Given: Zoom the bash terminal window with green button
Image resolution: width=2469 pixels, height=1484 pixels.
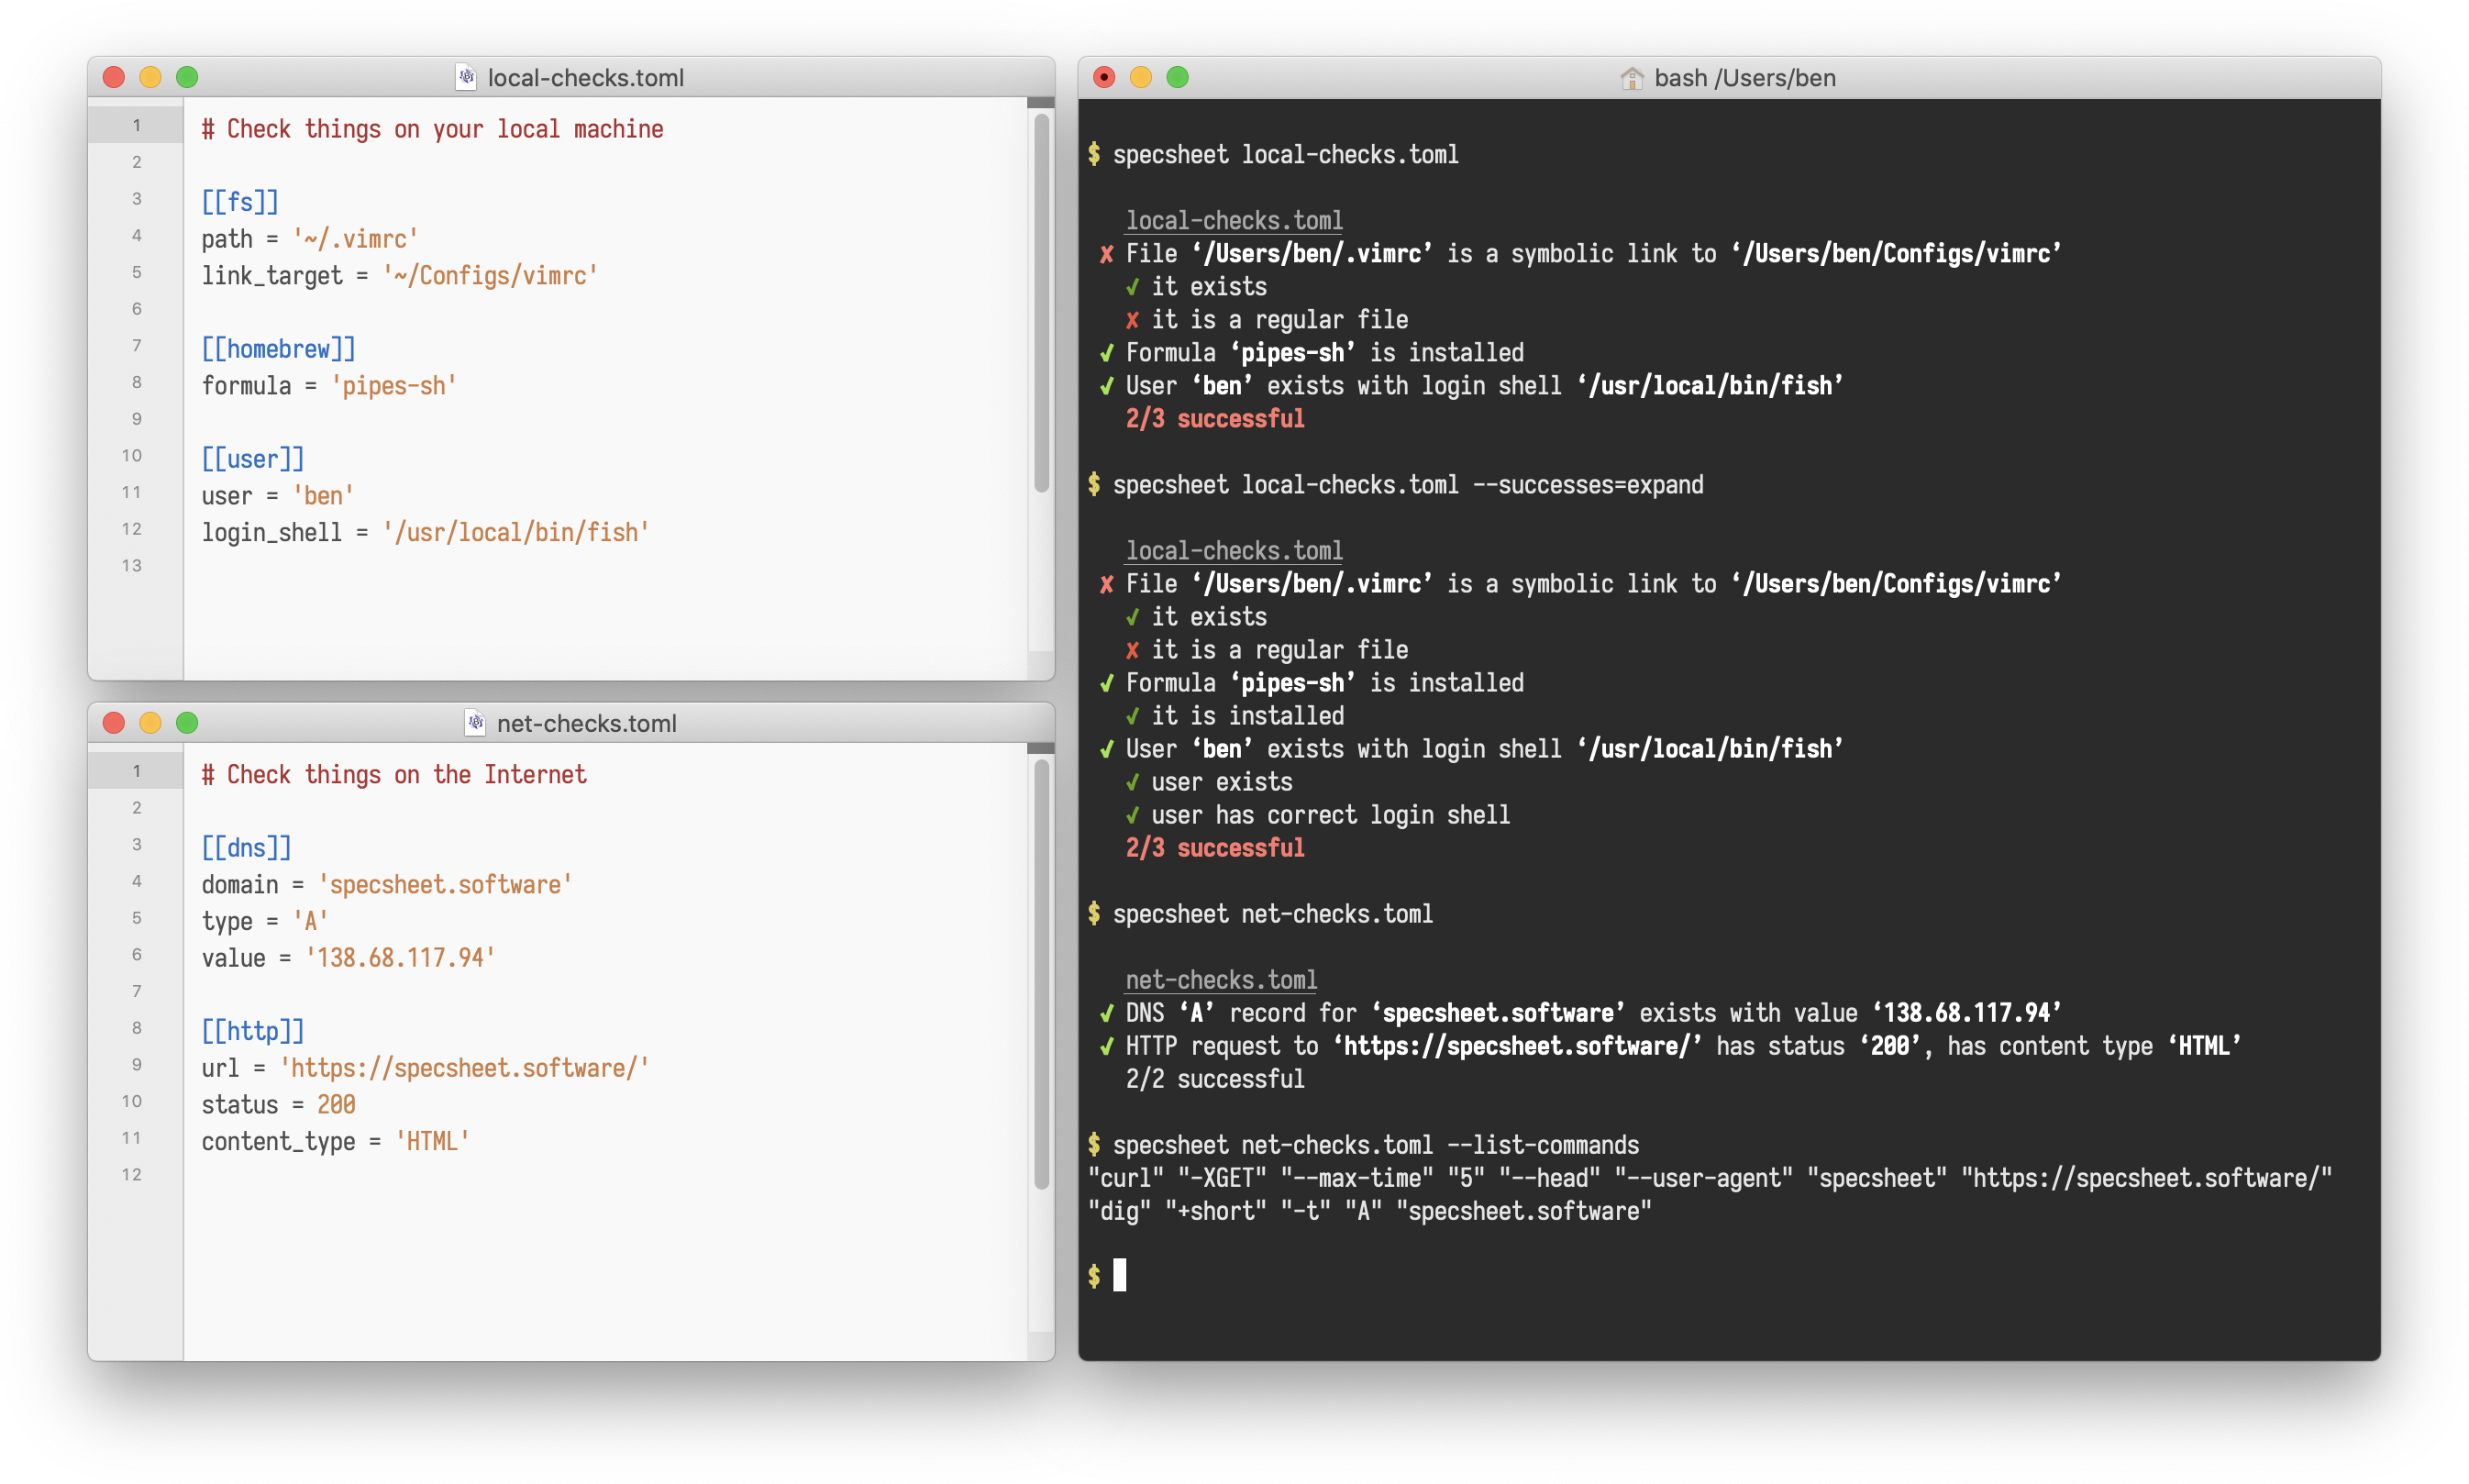Looking at the screenshot, I should point(1177,77).
